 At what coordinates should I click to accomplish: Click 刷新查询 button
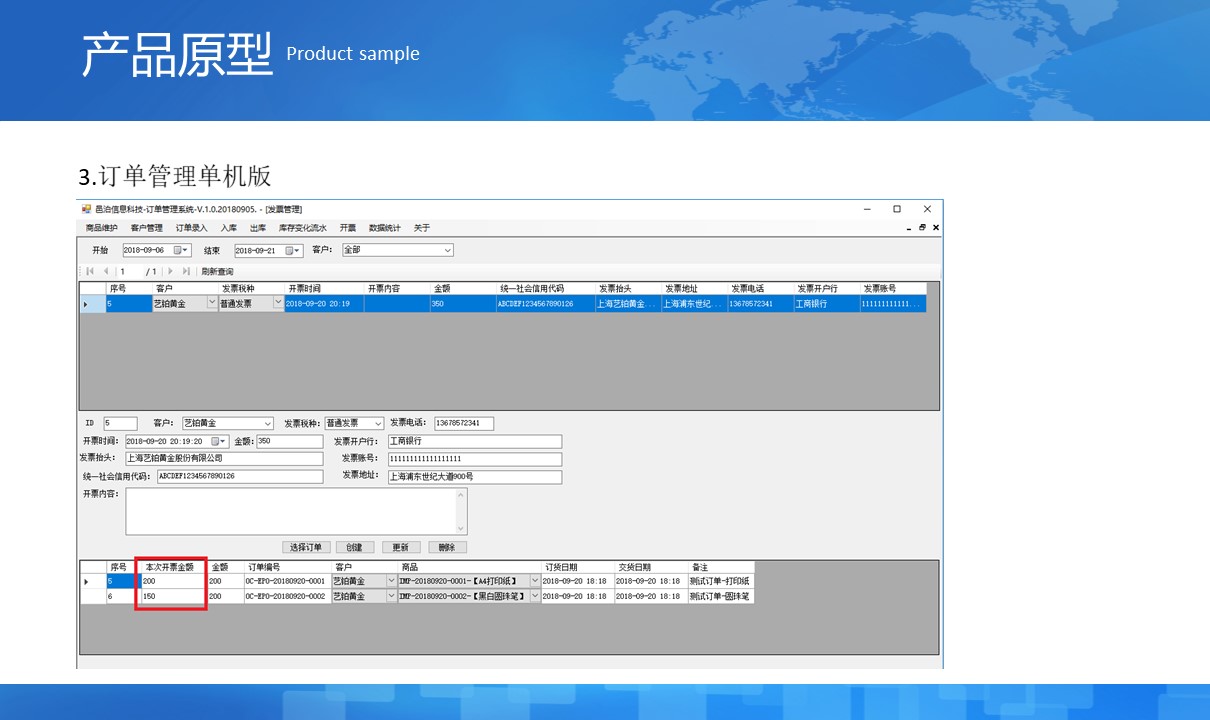coord(217,271)
